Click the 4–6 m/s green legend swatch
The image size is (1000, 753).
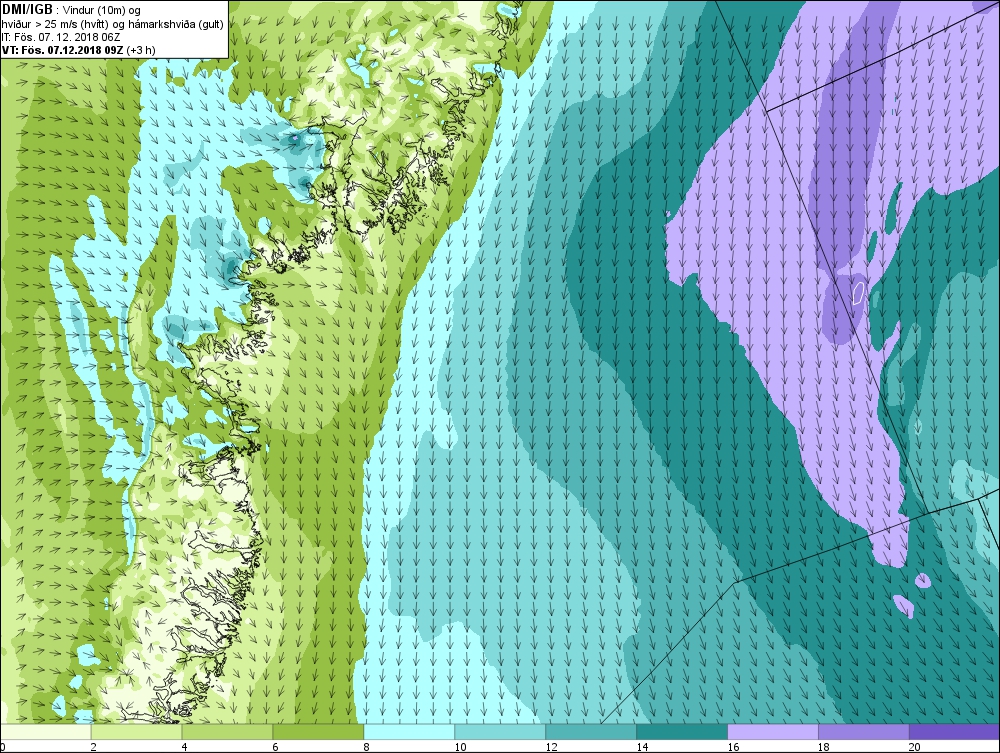pyautogui.click(x=228, y=732)
